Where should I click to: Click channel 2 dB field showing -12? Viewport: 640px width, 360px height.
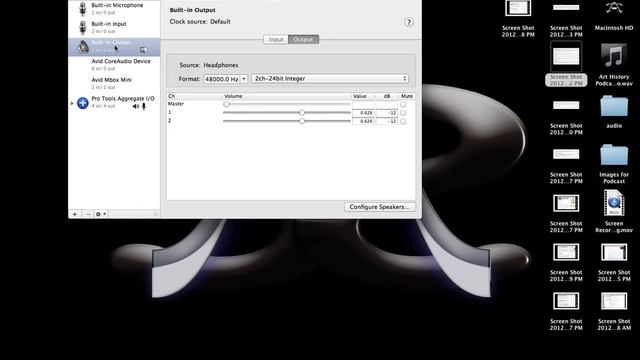387,121
